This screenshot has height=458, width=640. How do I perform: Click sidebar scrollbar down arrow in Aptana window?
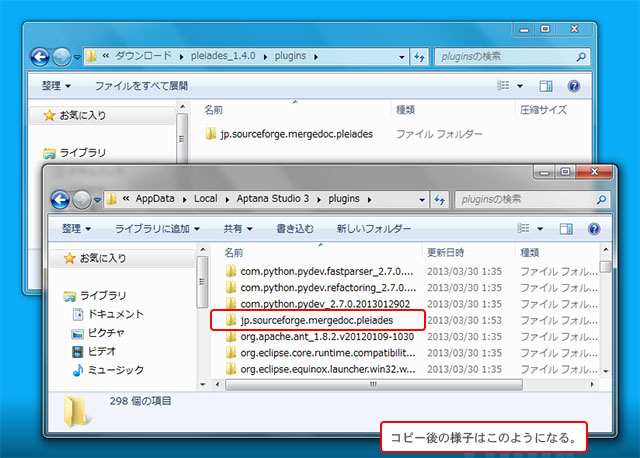(x=203, y=385)
